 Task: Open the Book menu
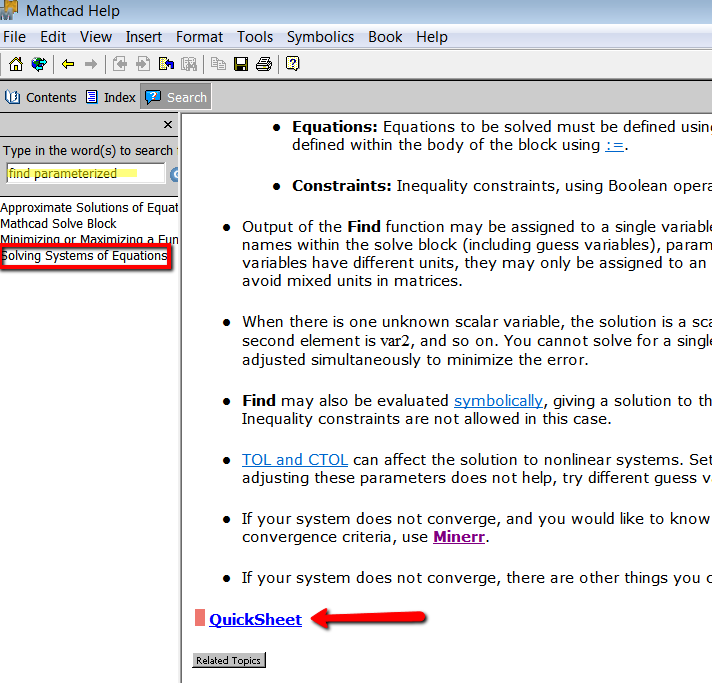point(385,37)
